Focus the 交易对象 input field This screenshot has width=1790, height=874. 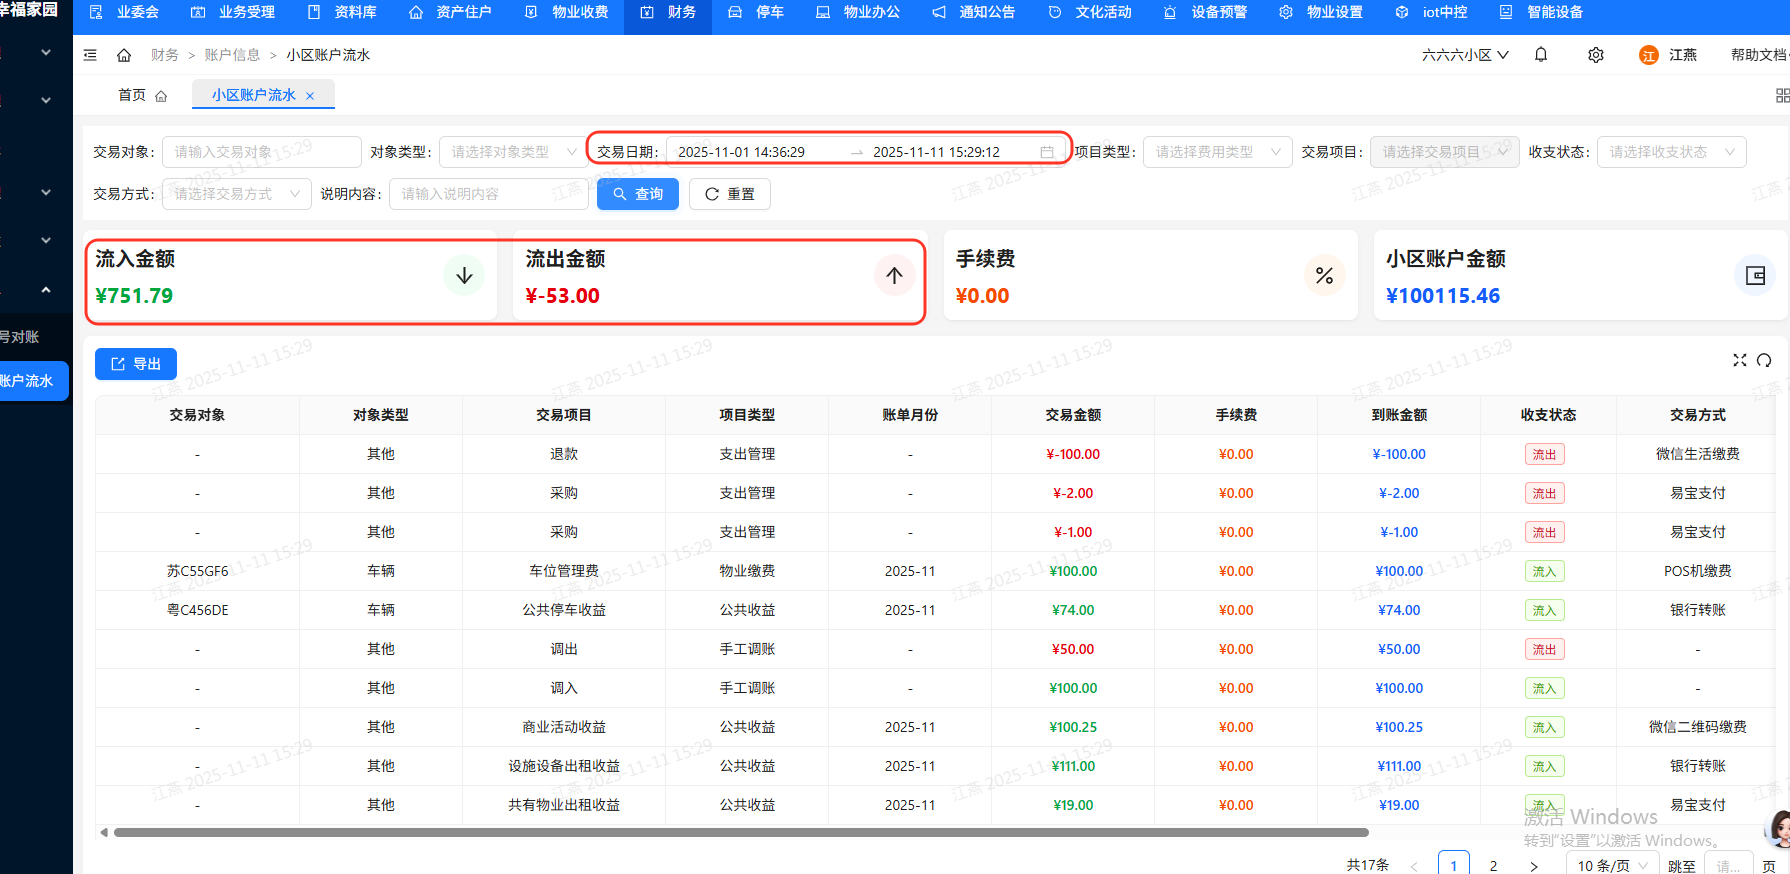261,152
